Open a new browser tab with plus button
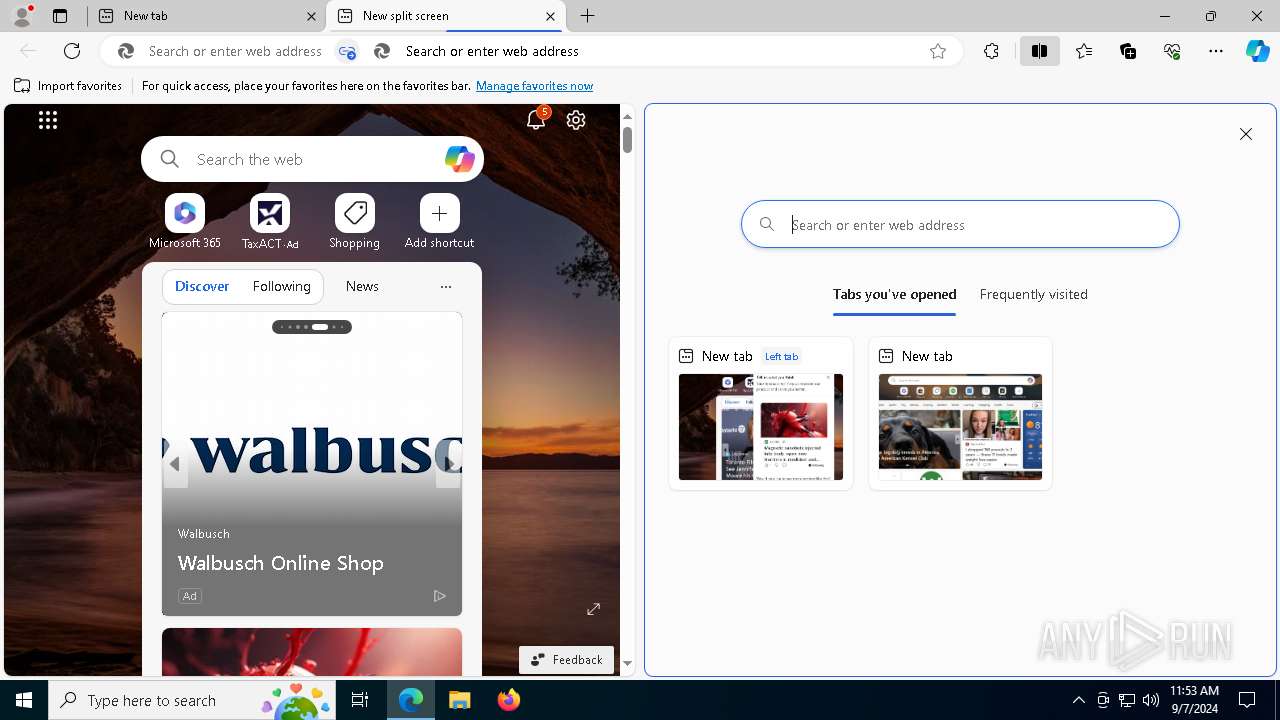 click(588, 16)
